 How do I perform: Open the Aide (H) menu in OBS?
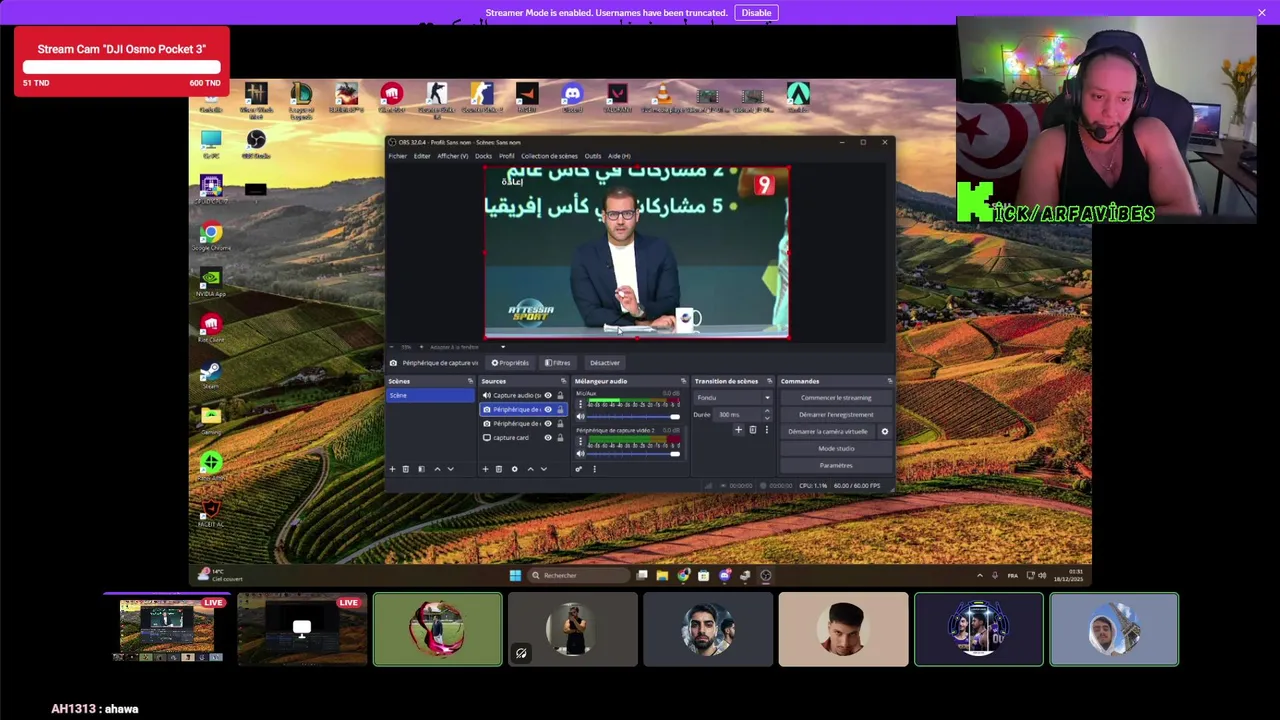pos(619,156)
